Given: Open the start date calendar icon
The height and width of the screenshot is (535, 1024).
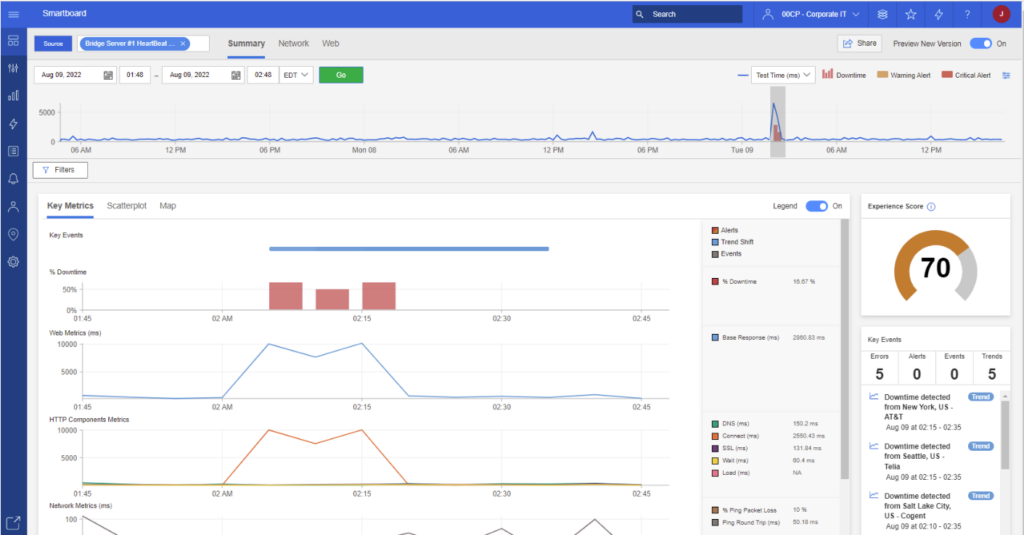Looking at the screenshot, I should pos(108,75).
